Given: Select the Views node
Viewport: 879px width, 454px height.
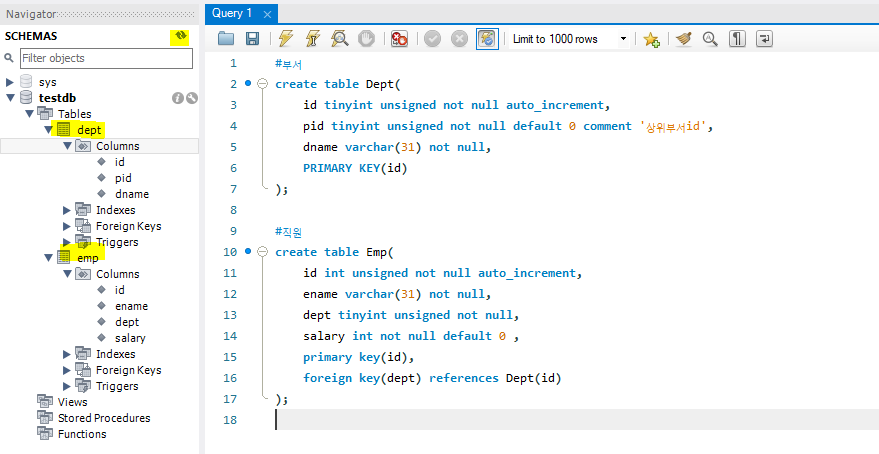Looking at the screenshot, I should [x=72, y=402].
